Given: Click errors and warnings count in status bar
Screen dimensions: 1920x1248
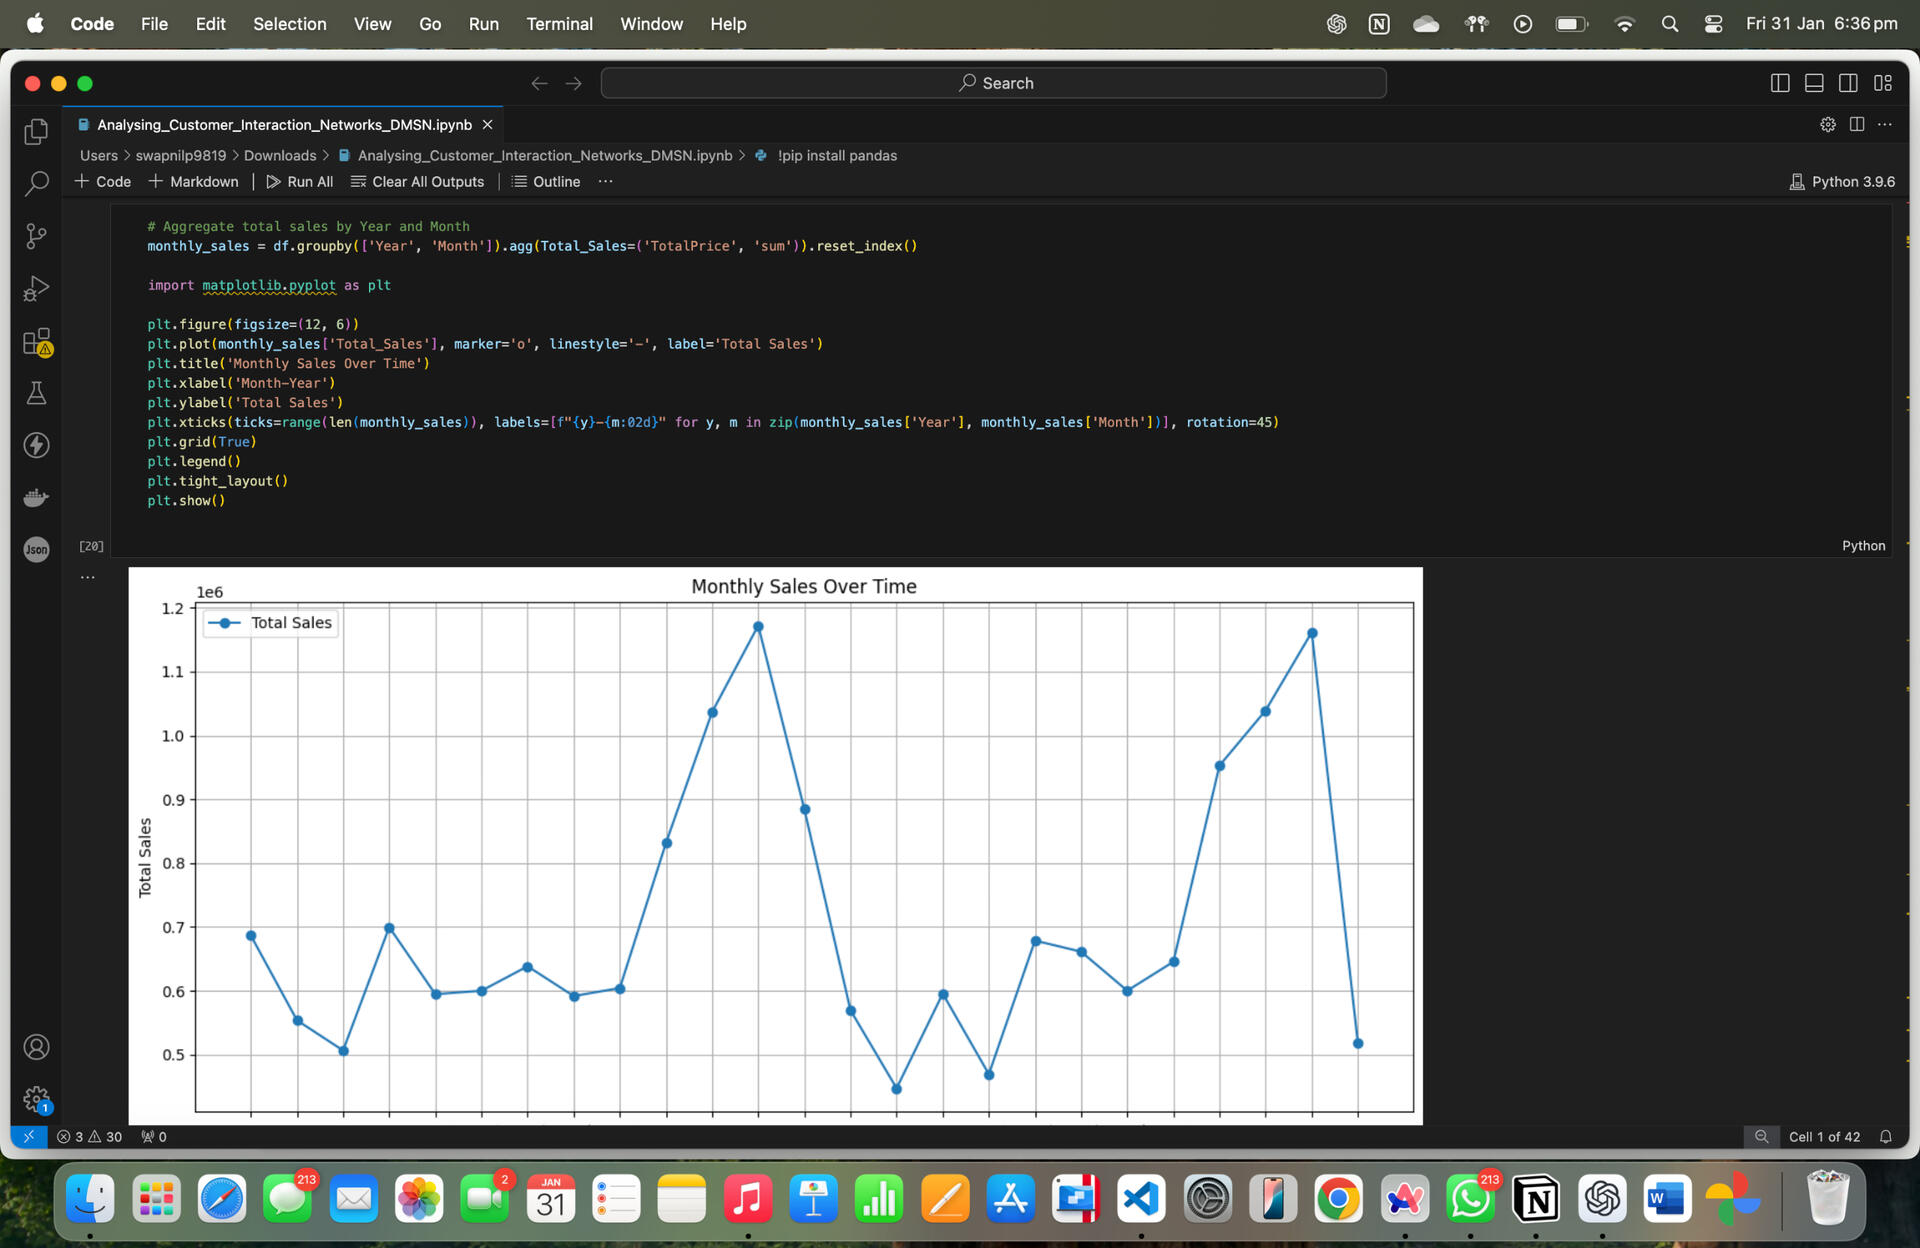Looking at the screenshot, I should click(89, 1137).
